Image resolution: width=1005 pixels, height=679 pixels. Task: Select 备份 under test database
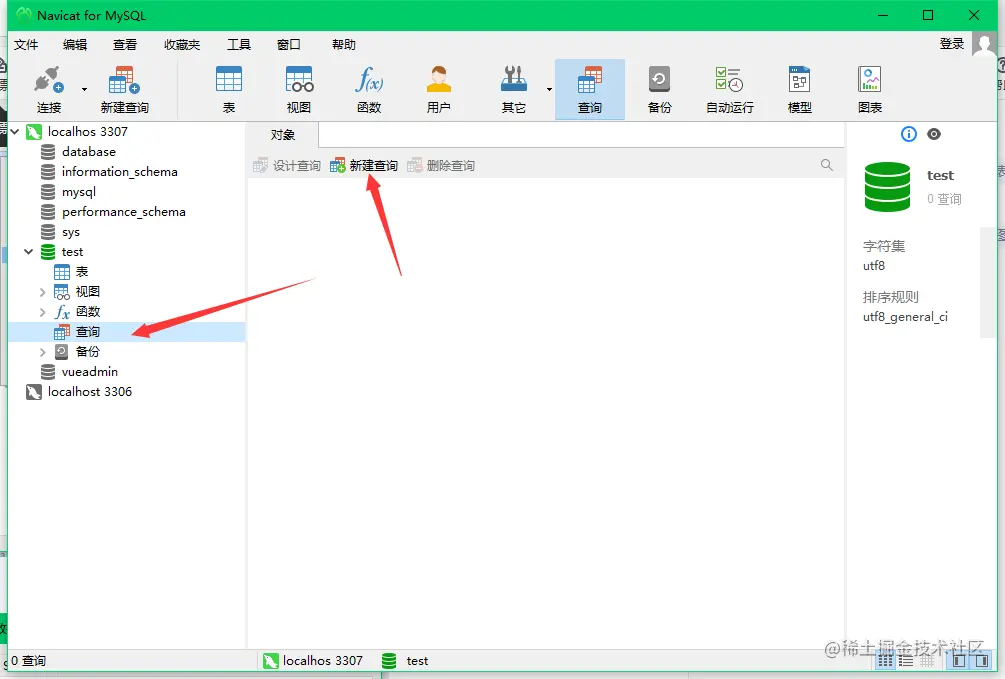coord(87,351)
